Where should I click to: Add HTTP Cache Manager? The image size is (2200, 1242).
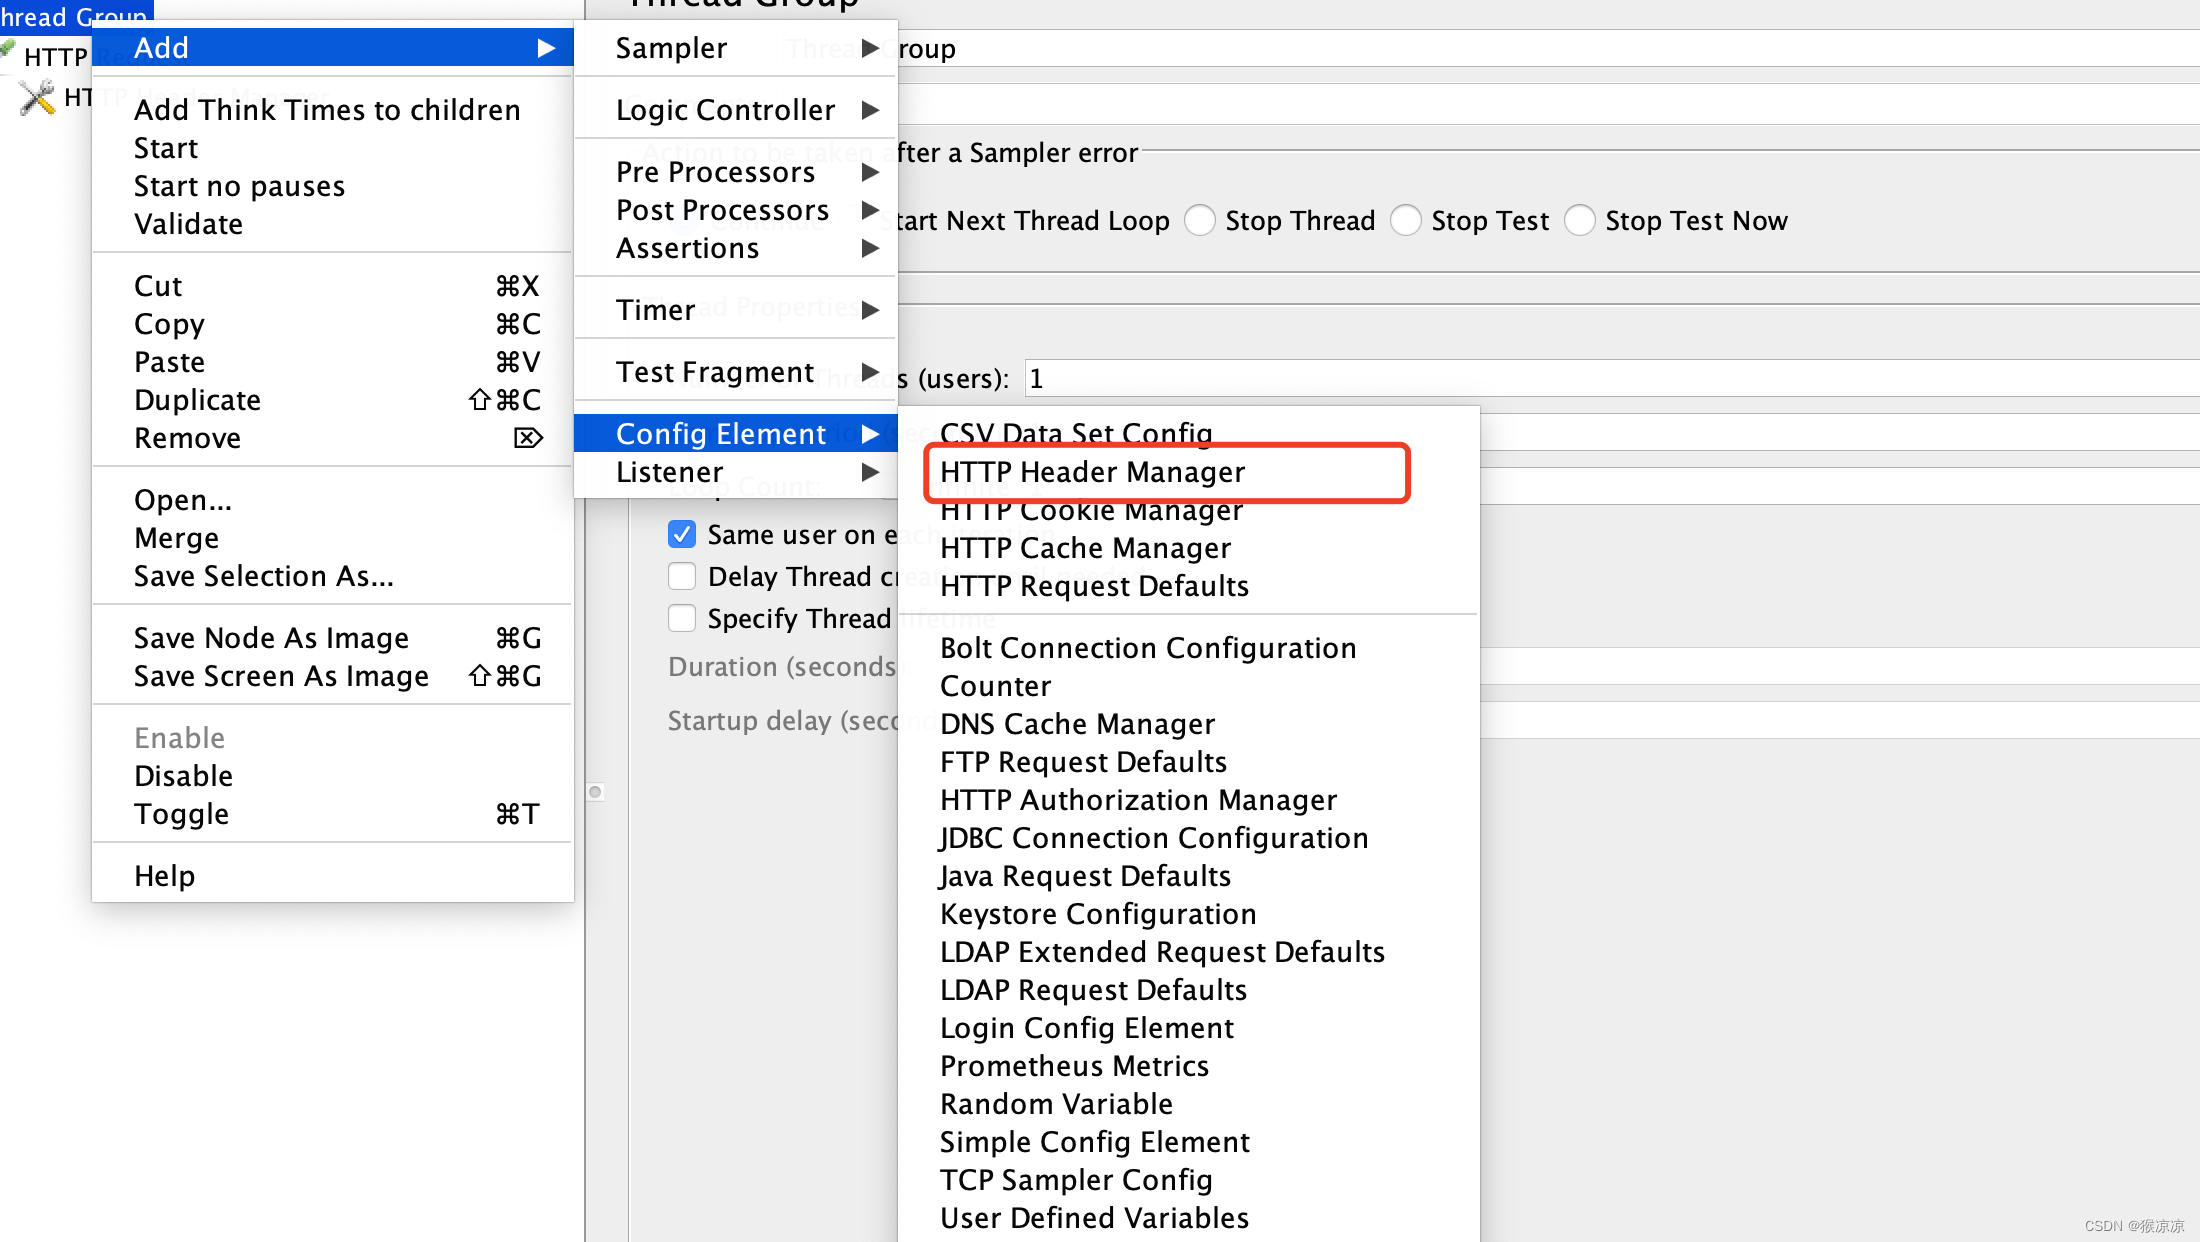coord(1189,548)
